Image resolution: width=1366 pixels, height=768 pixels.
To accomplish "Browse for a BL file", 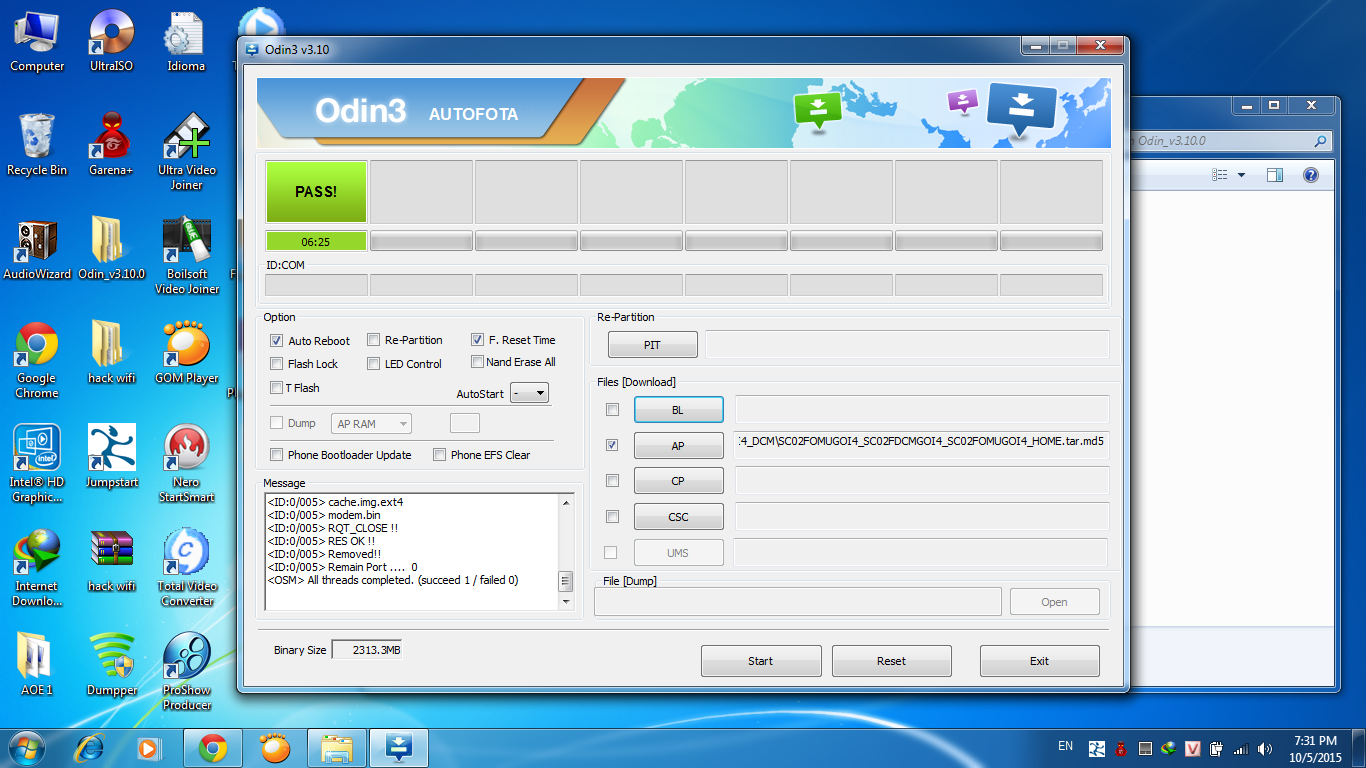I will tap(678, 410).
